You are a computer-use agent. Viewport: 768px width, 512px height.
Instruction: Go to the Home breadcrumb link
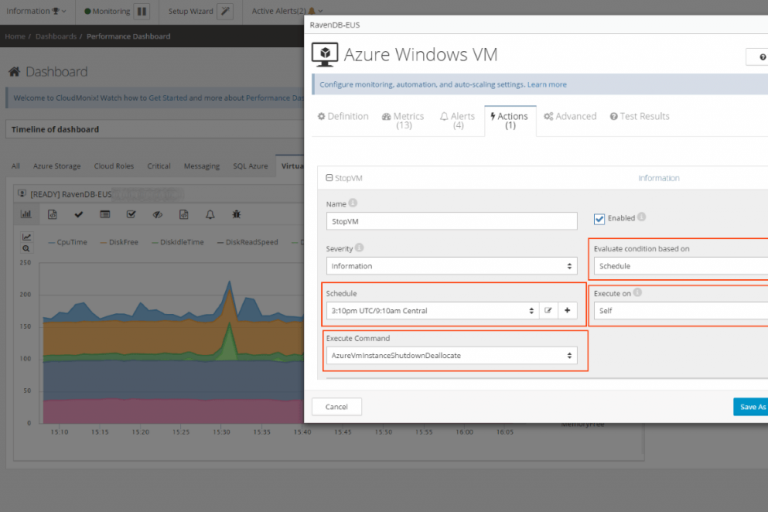(15, 36)
